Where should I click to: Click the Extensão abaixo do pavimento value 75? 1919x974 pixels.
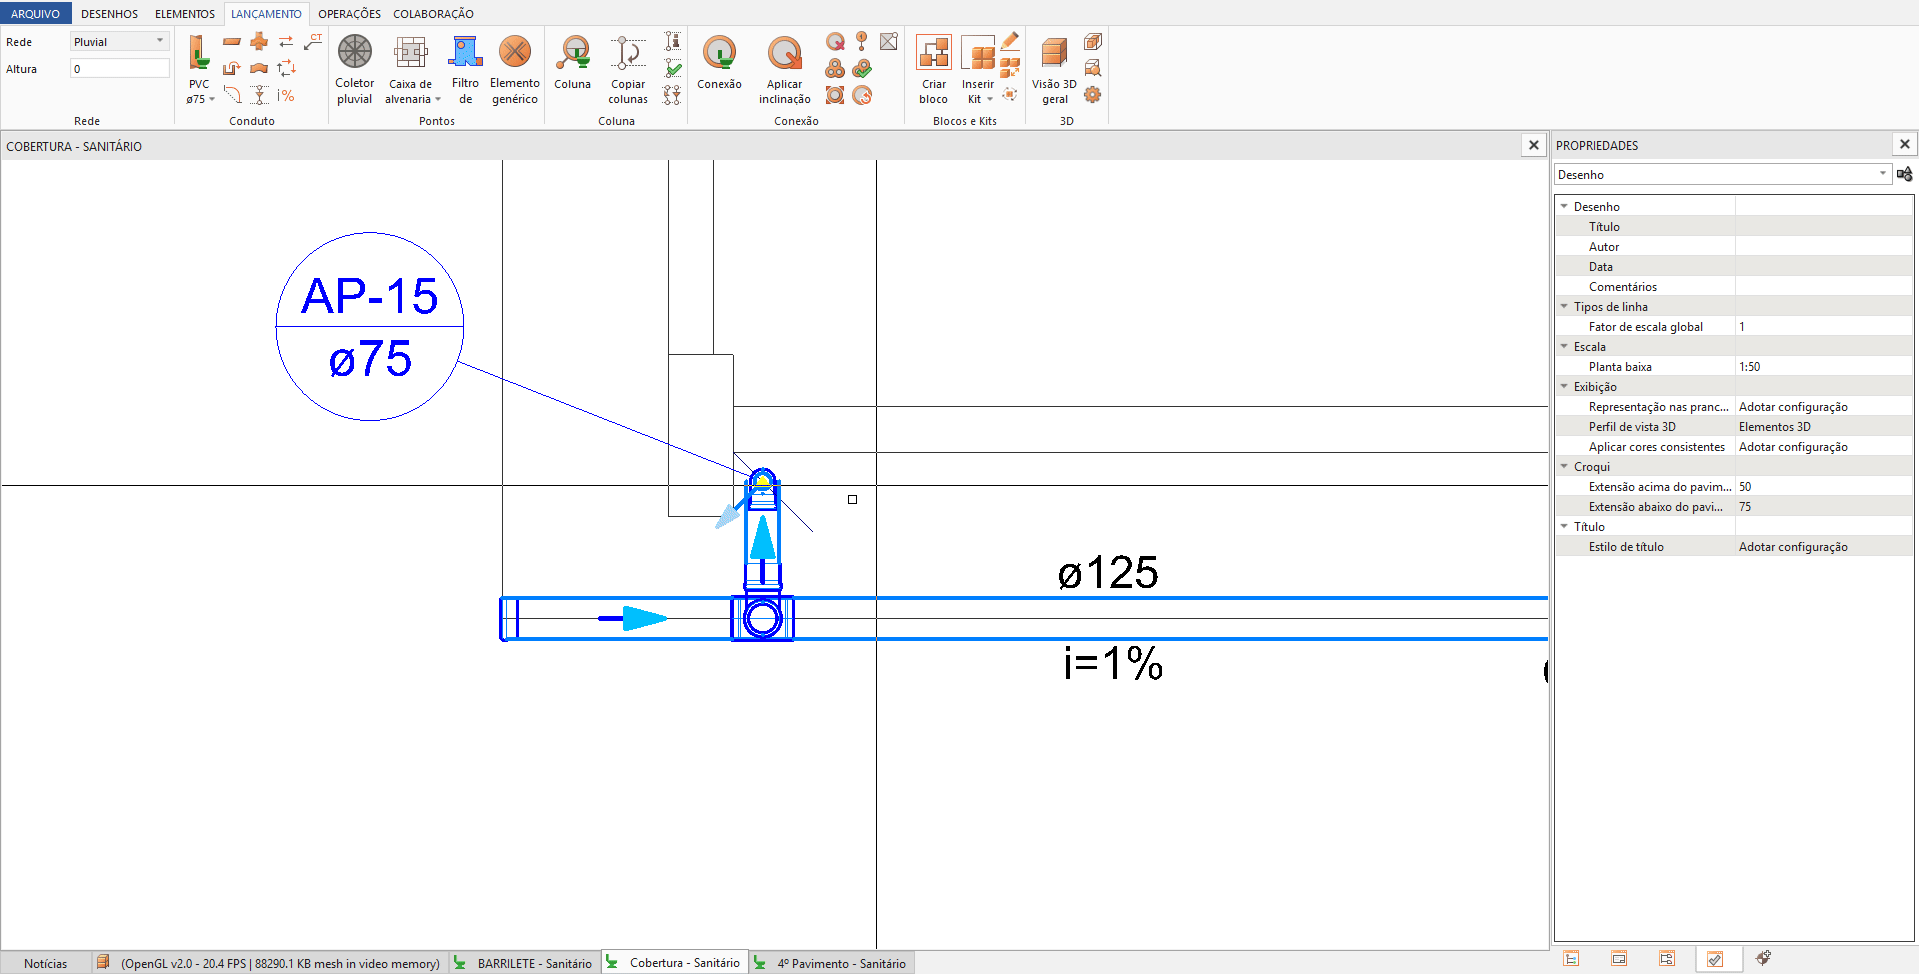(1824, 506)
